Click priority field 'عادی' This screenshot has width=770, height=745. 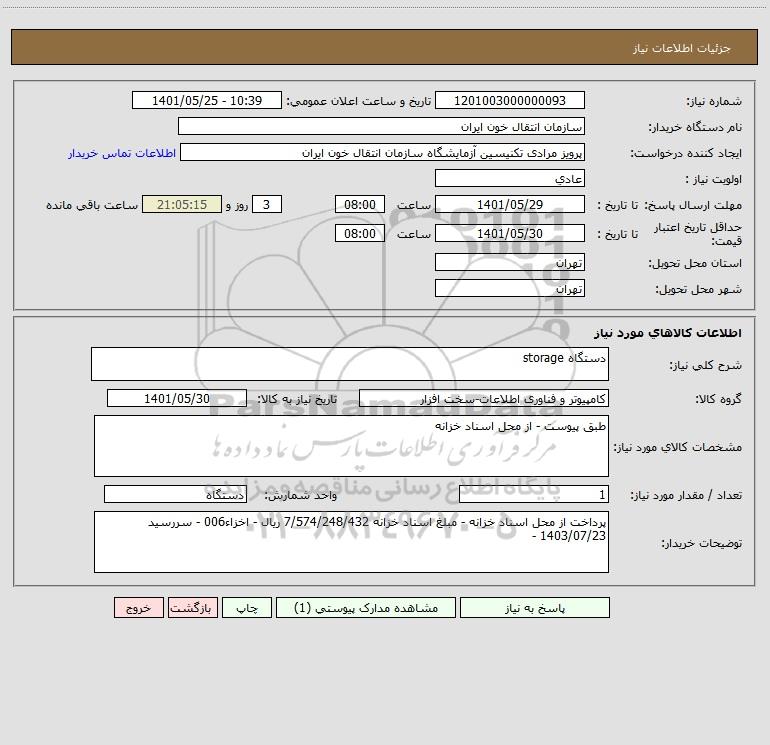(x=510, y=178)
